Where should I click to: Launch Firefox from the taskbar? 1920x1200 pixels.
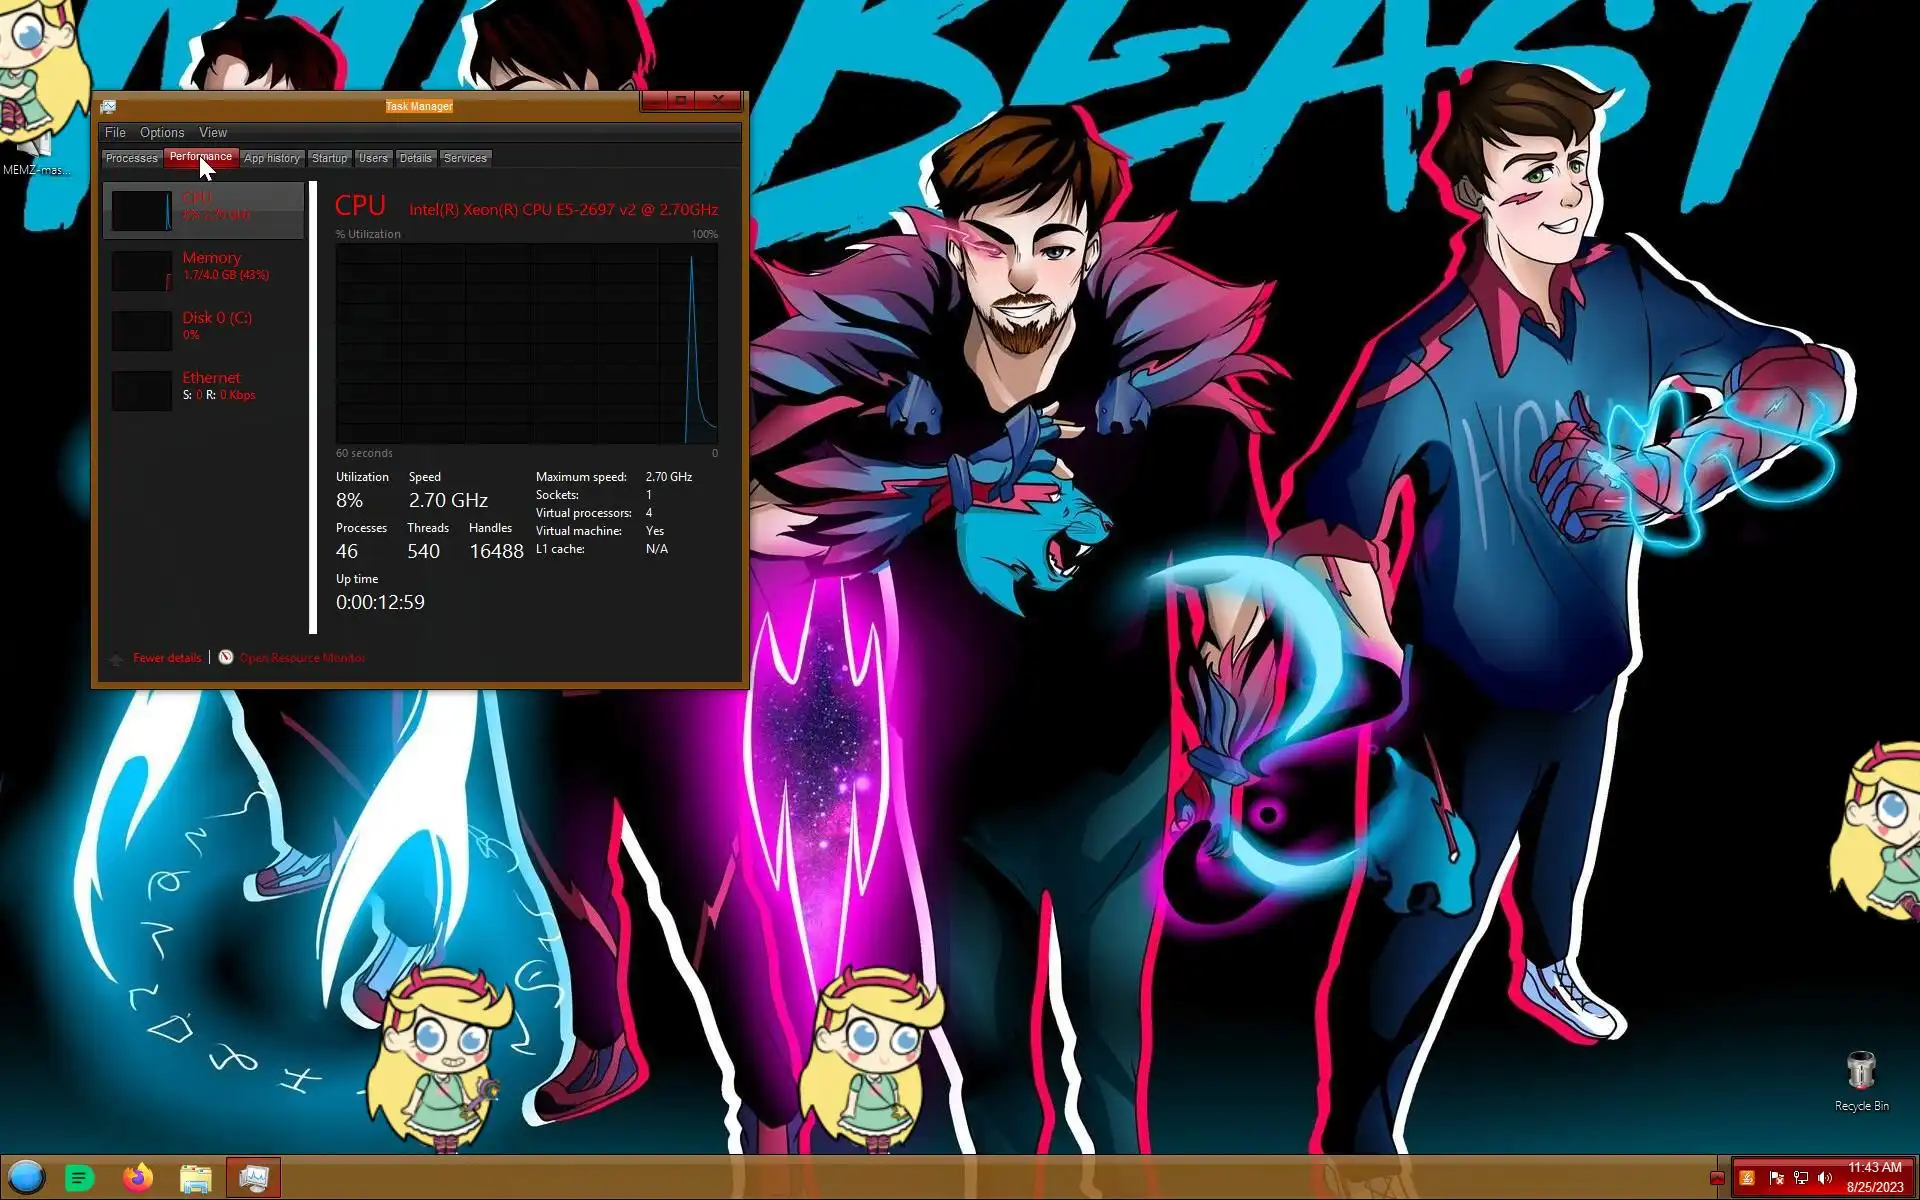coord(138,1178)
